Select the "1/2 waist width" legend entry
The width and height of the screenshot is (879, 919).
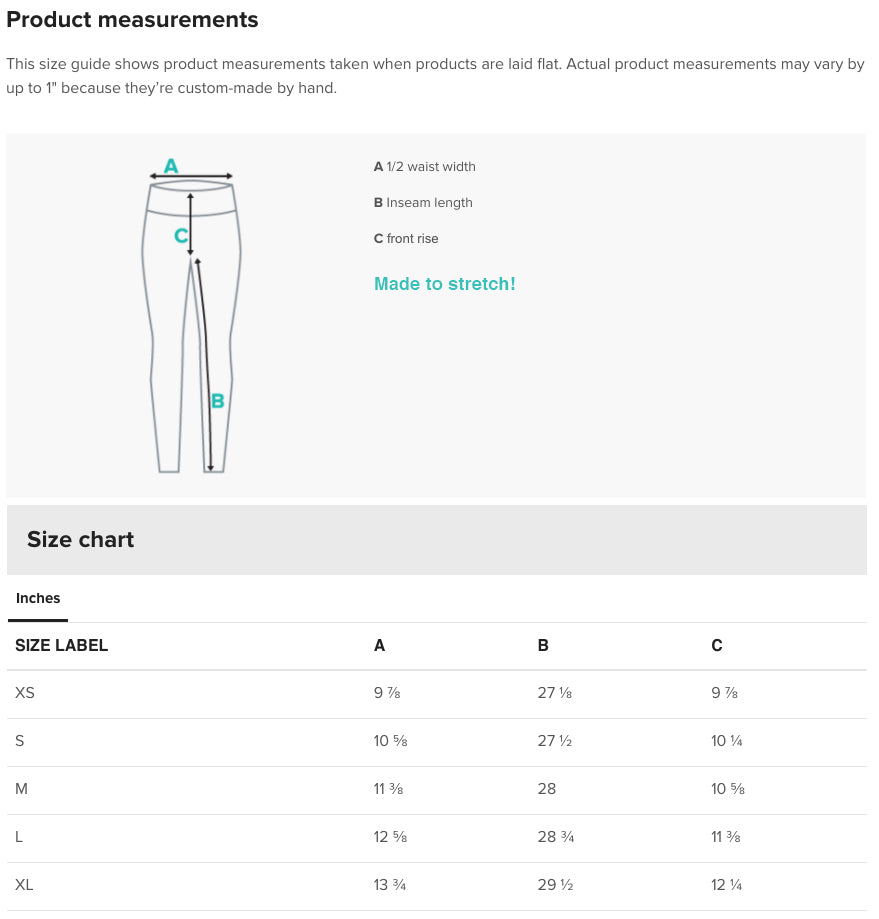tap(425, 167)
